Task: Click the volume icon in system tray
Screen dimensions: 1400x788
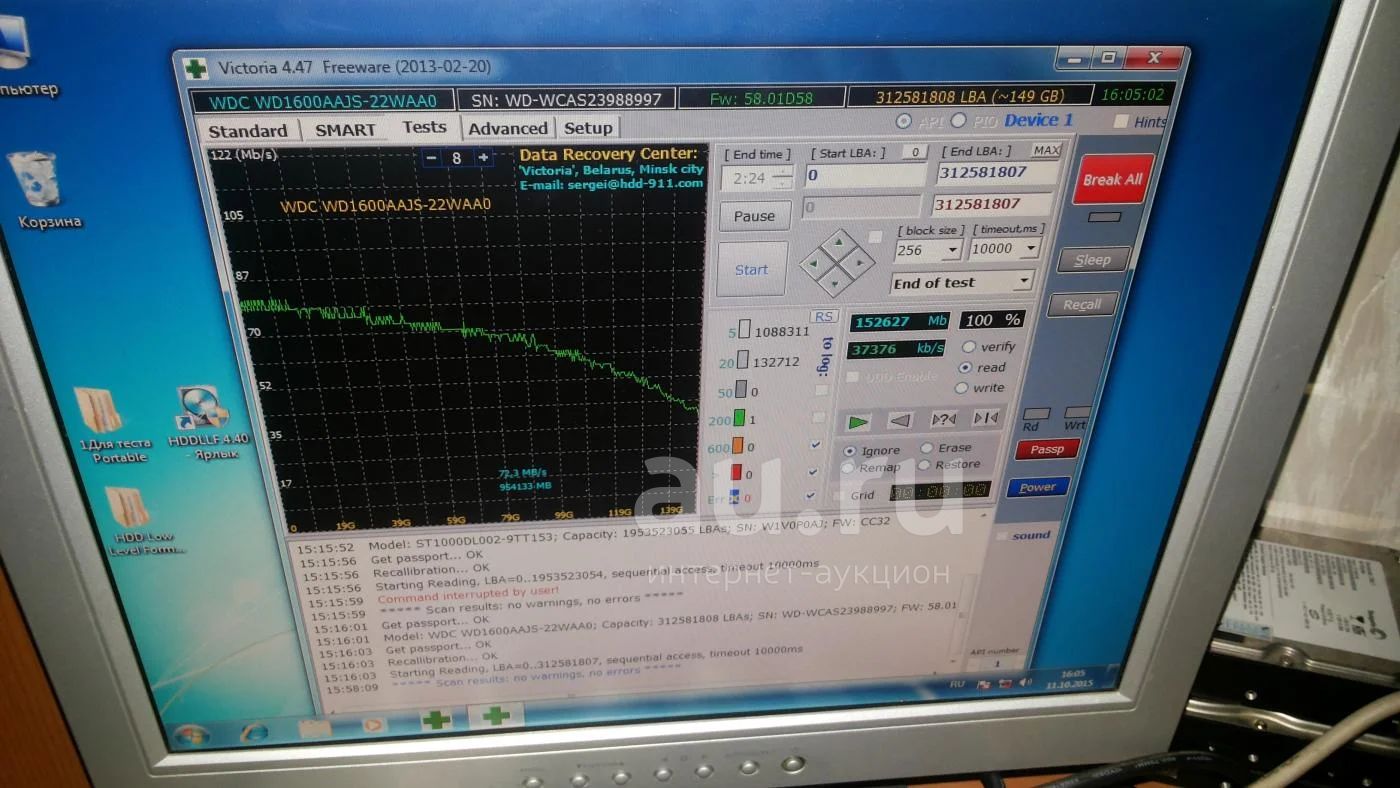Action: point(1025,682)
